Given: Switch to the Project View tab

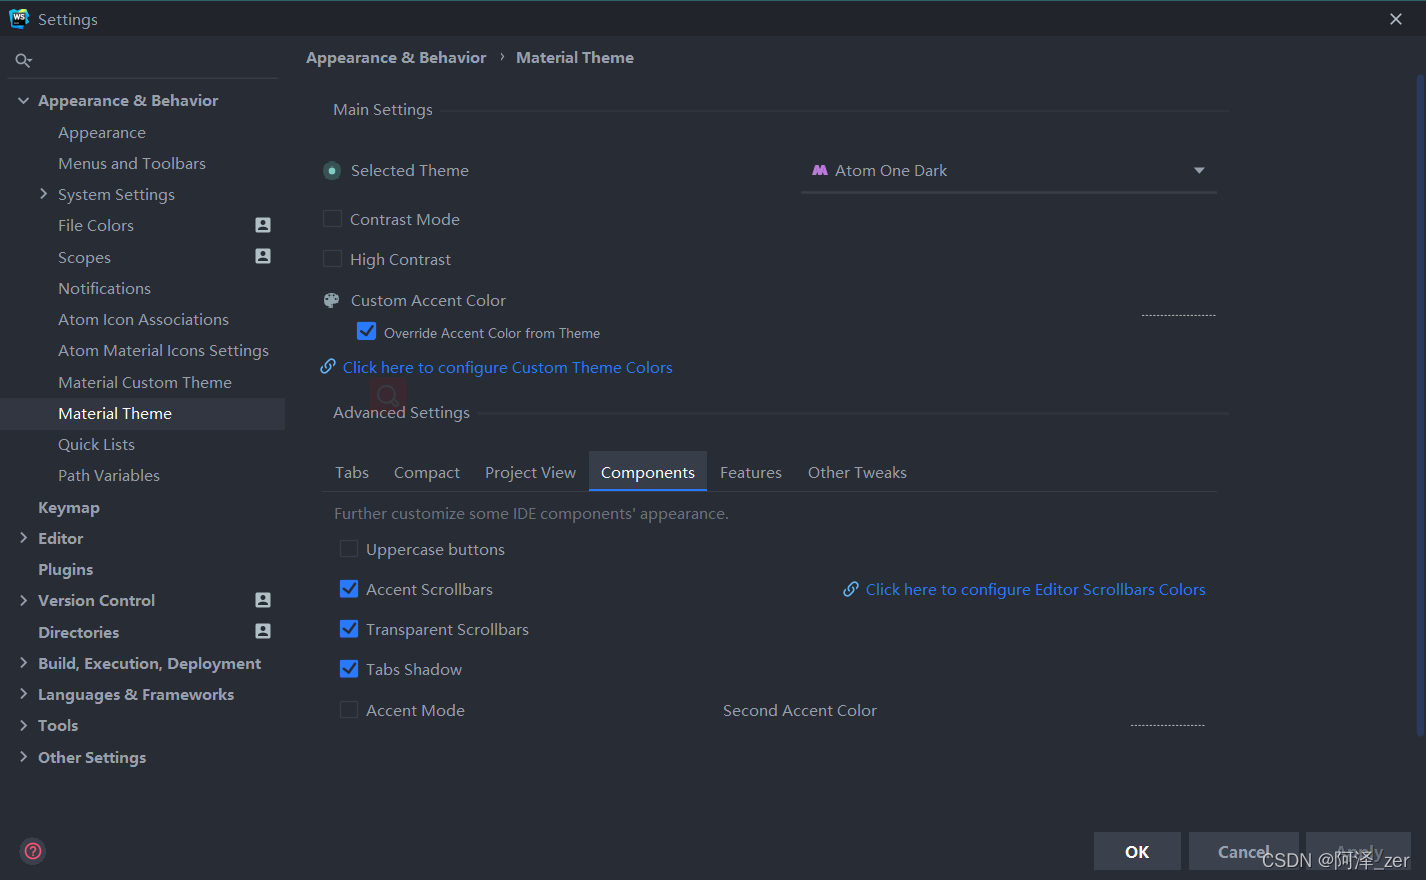Looking at the screenshot, I should pyautogui.click(x=530, y=472).
